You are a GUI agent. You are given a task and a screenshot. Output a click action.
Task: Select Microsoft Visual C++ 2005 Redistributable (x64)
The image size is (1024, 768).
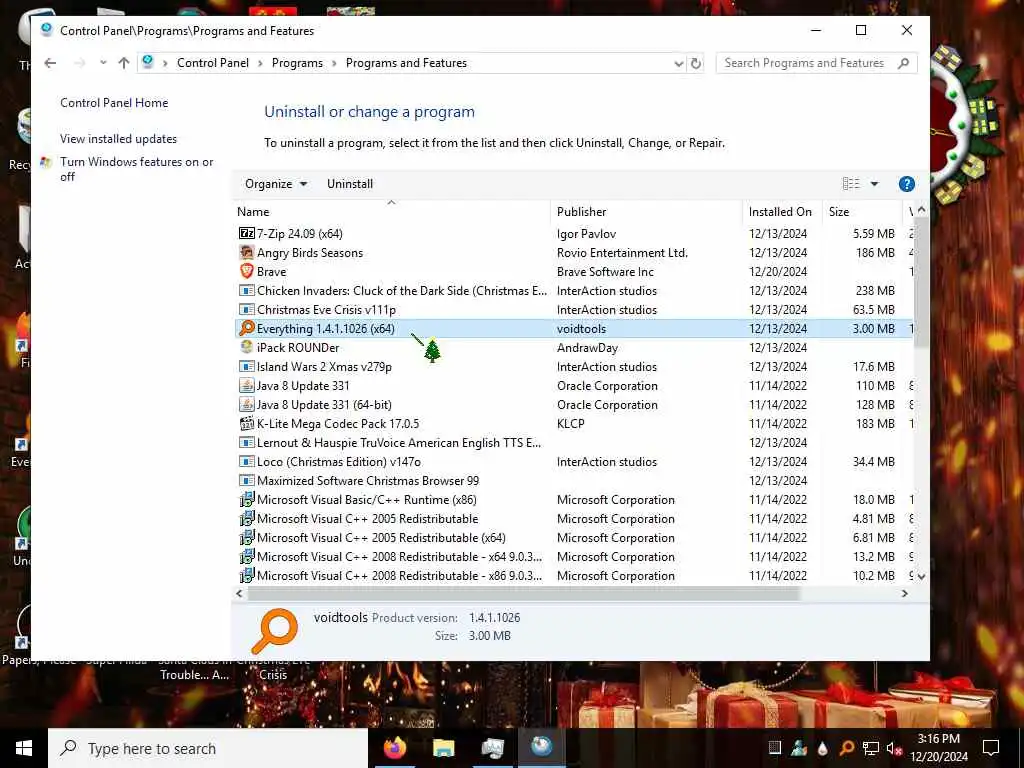pyautogui.click(x=573, y=537)
